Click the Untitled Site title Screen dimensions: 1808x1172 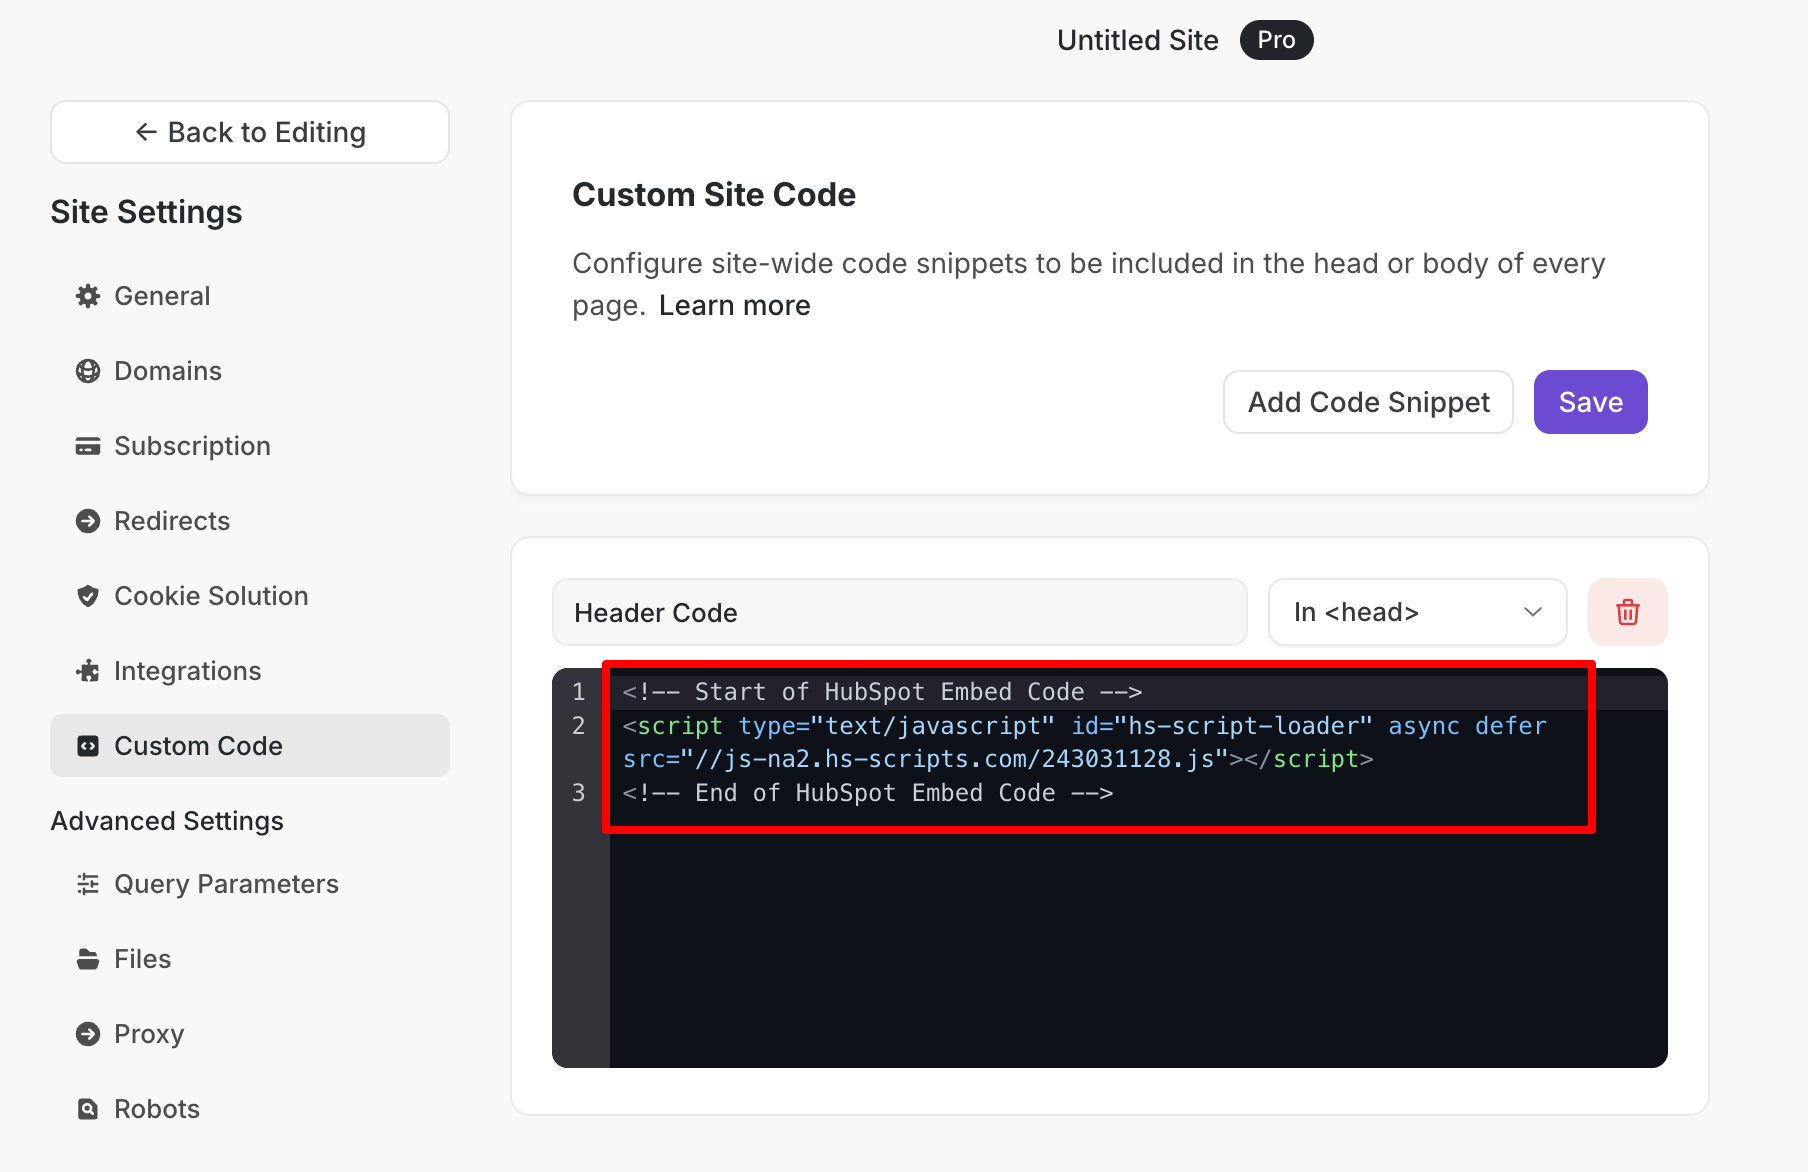(x=1138, y=40)
